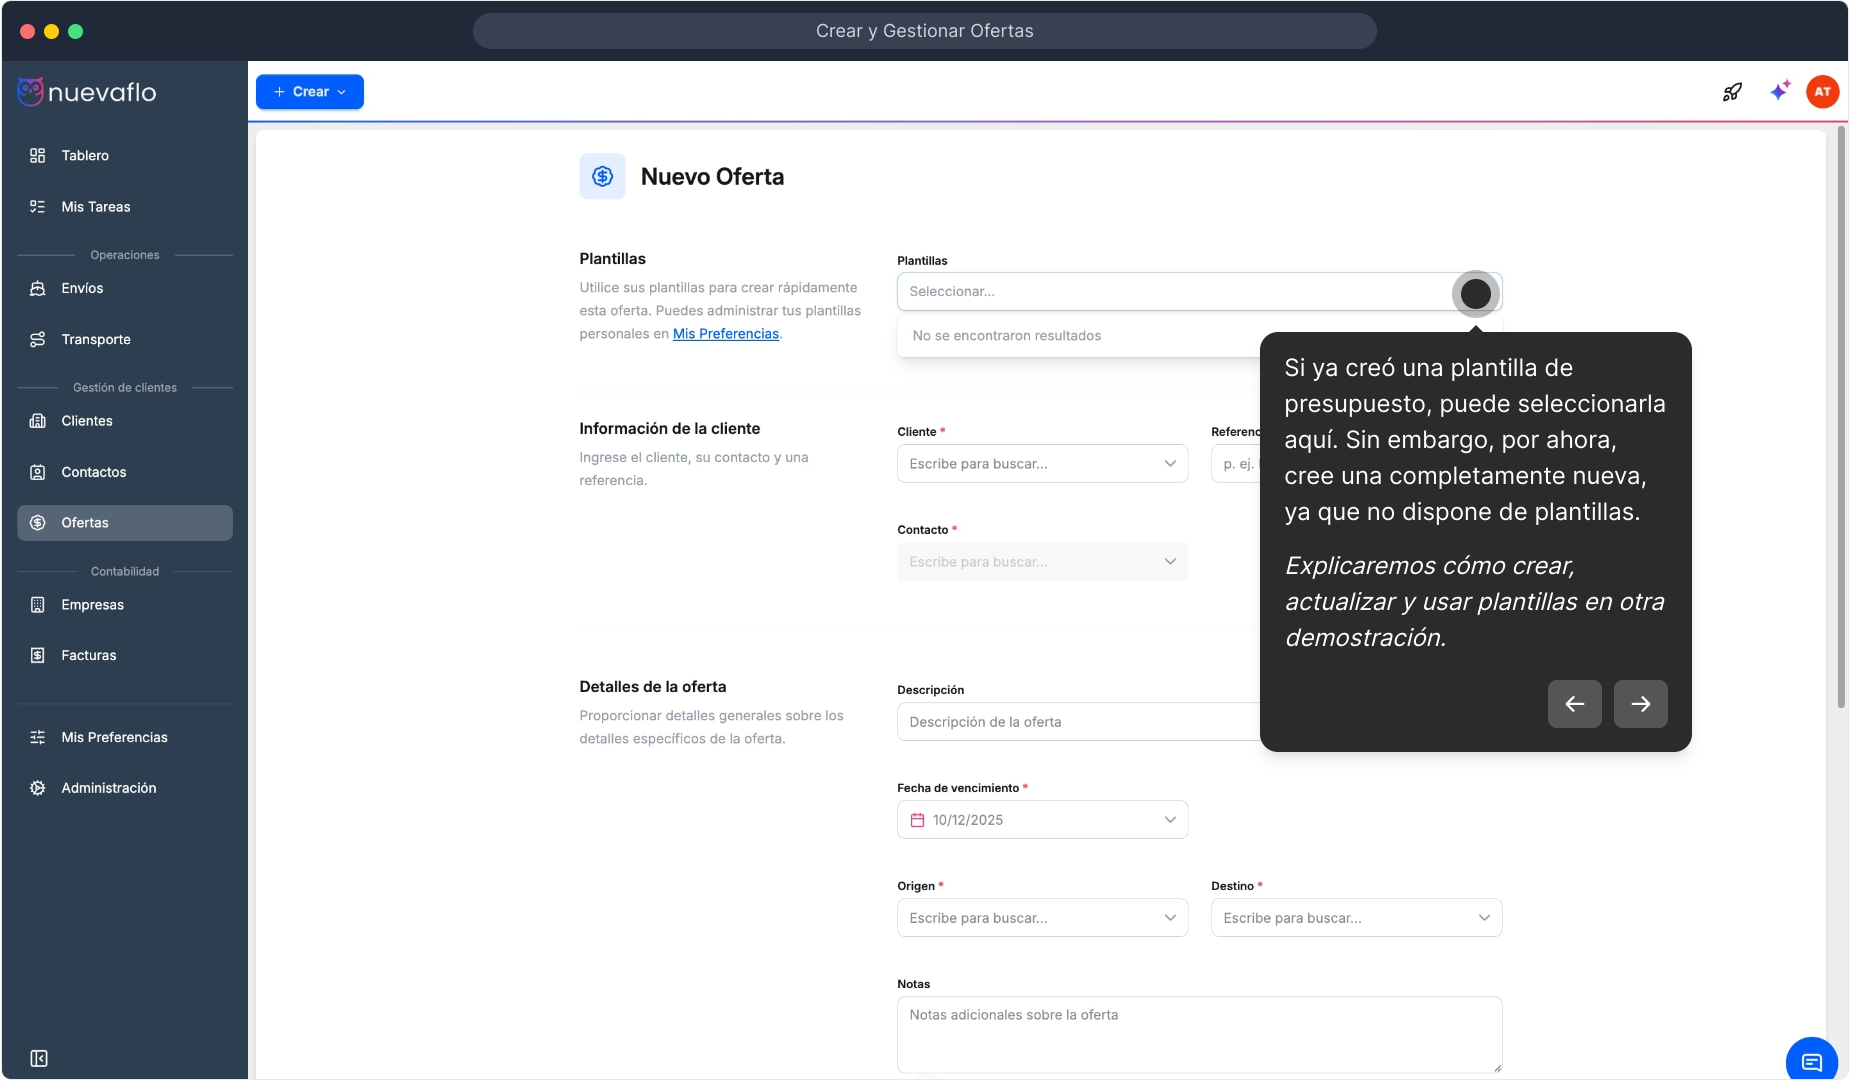1850x1080 pixels.
Task: Advance to next tour step arrow
Action: pos(1640,704)
